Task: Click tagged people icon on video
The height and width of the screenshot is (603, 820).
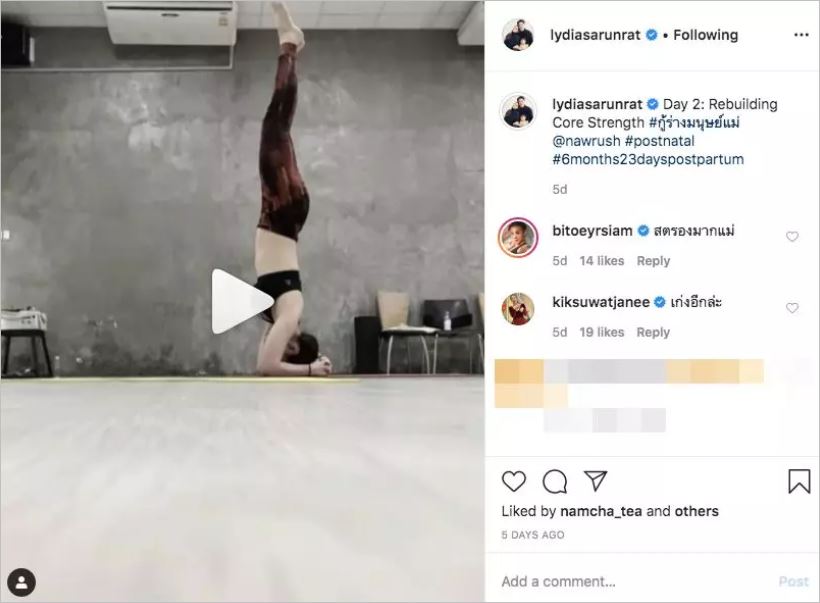Action: point(21,582)
